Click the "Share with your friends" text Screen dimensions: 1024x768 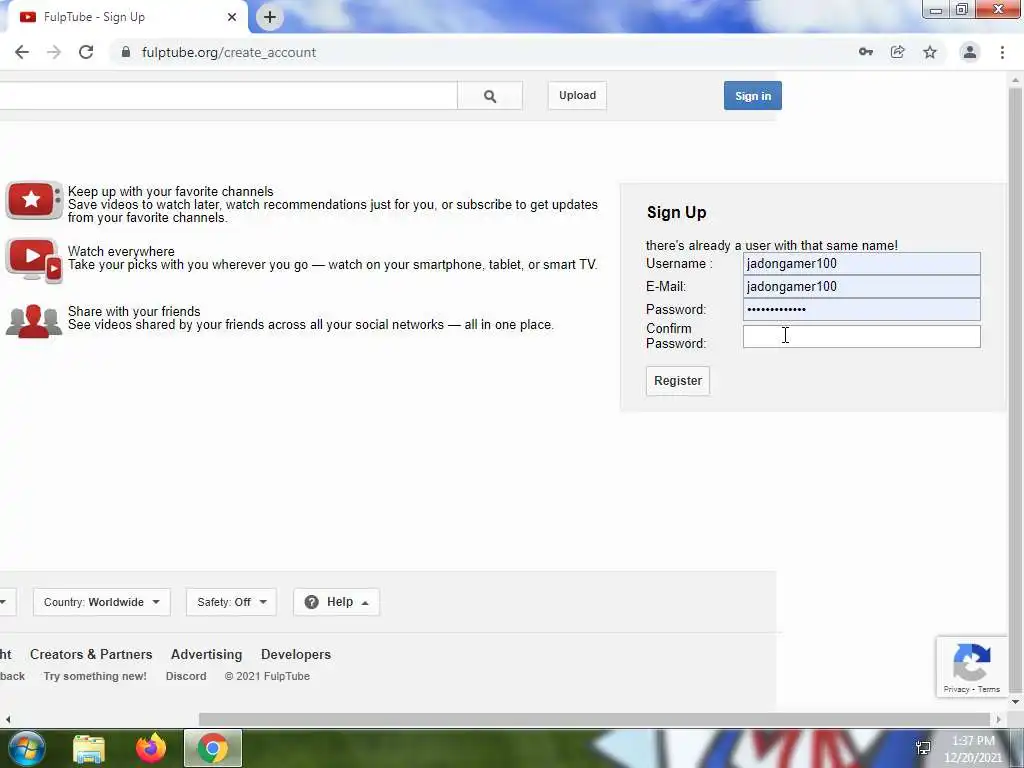(x=134, y=312)
